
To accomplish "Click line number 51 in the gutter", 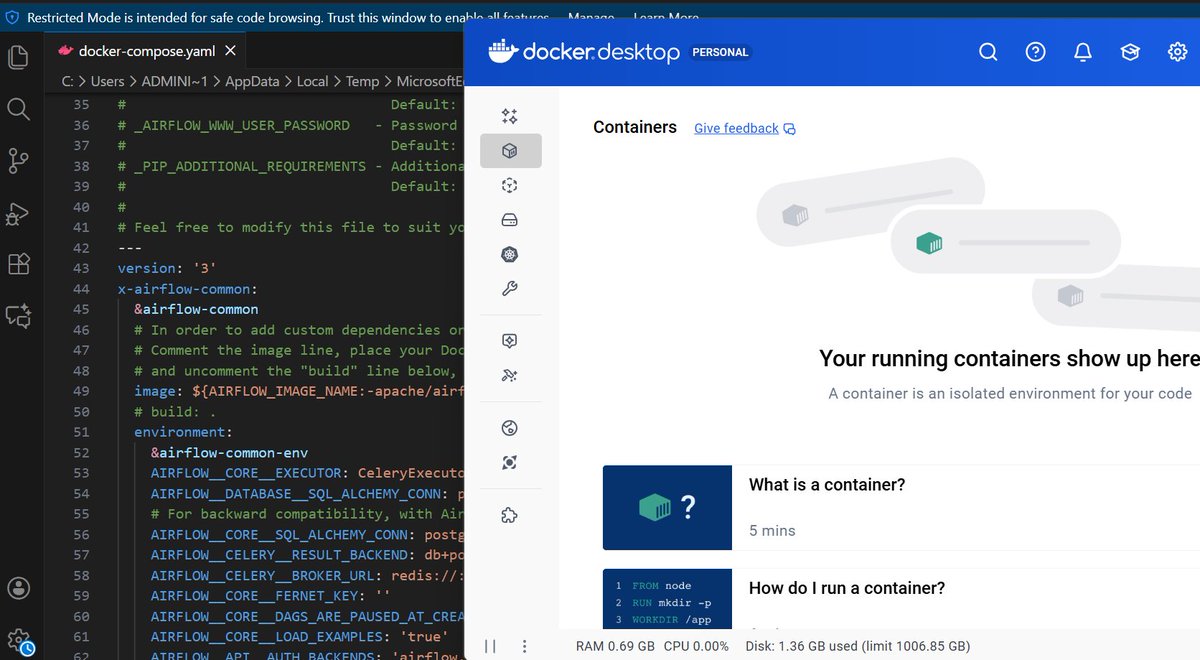I will pos(81,432).
